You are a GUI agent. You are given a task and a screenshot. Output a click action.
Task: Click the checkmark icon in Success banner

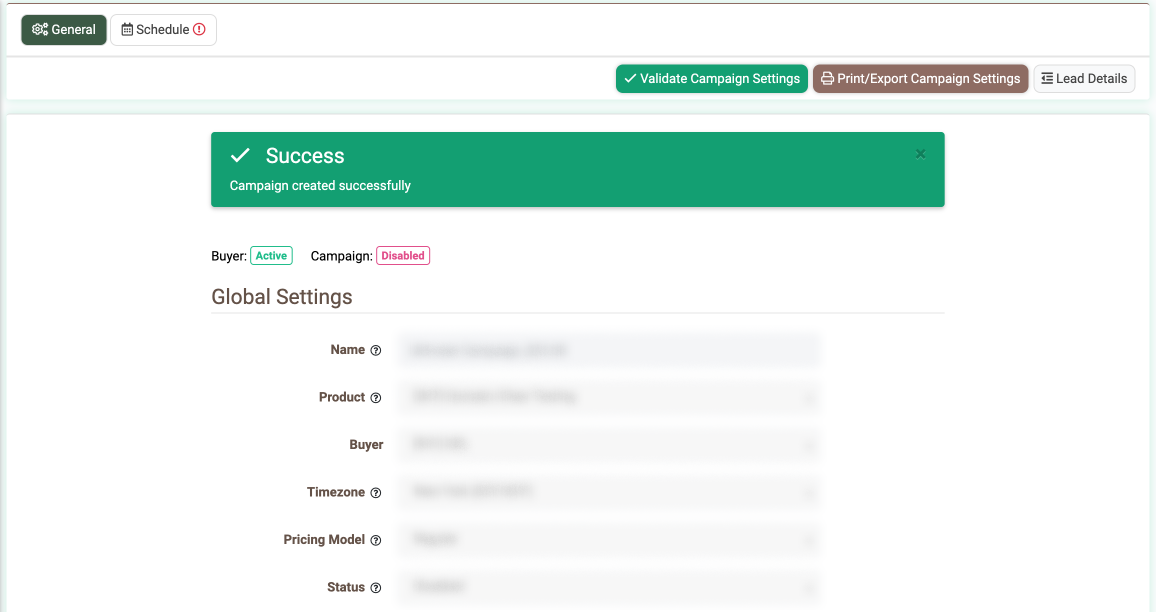click(240, 156)
